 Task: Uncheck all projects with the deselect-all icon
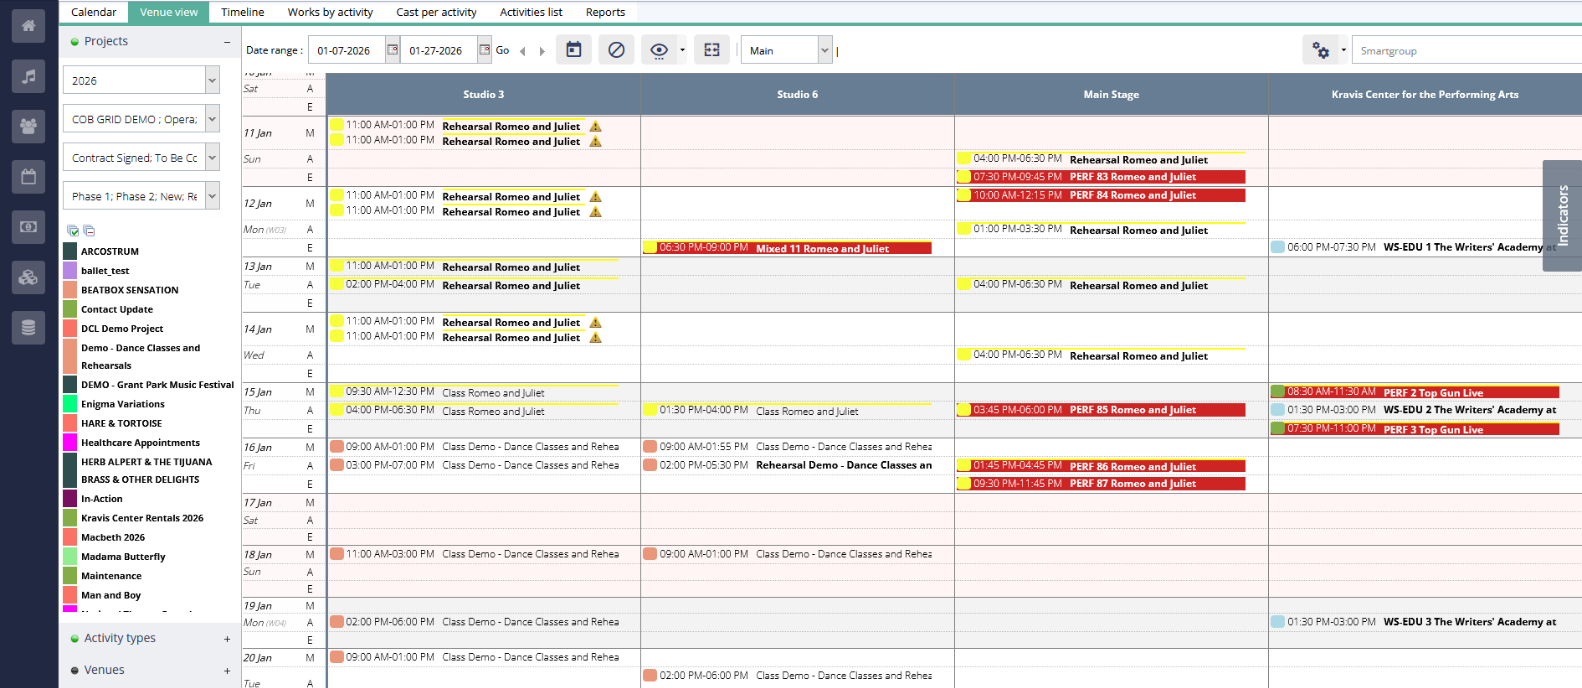click(x=89, y=230)
